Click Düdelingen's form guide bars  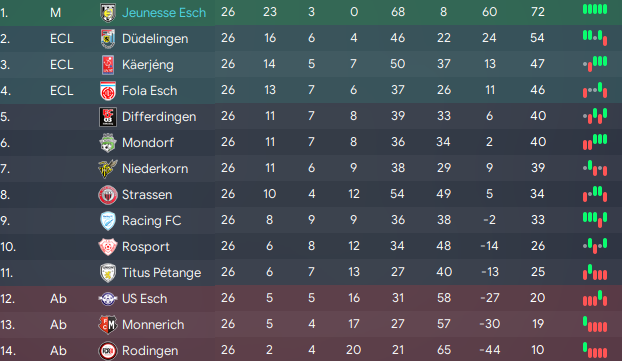(x=595, y=38)
